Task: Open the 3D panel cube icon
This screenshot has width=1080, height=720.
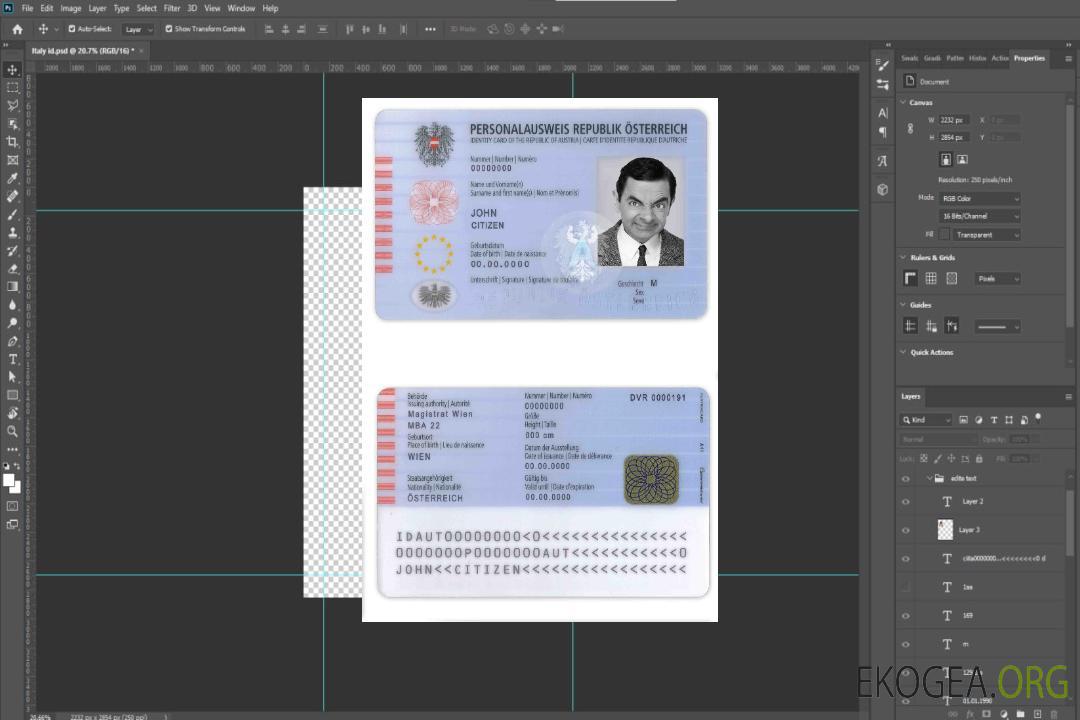Action: click(882, 189)
